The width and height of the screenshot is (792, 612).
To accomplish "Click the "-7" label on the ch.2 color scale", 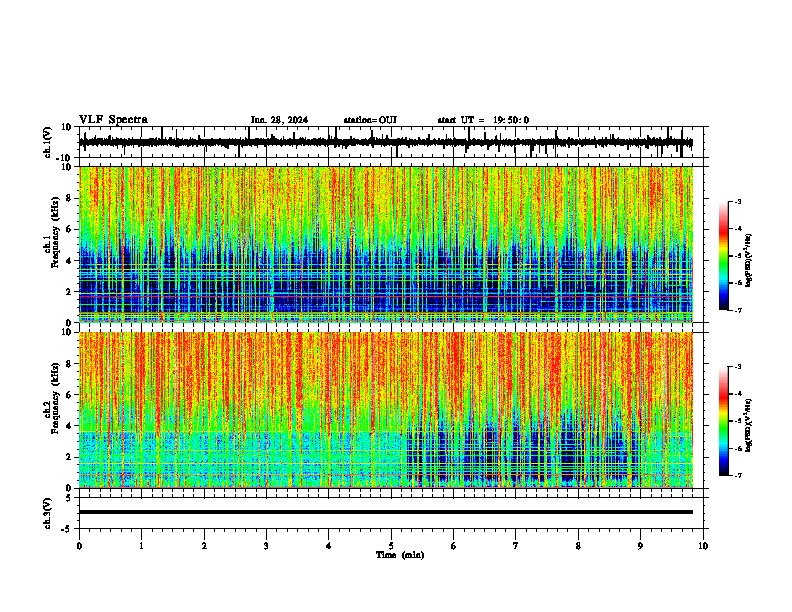I will tap(737, 475).
